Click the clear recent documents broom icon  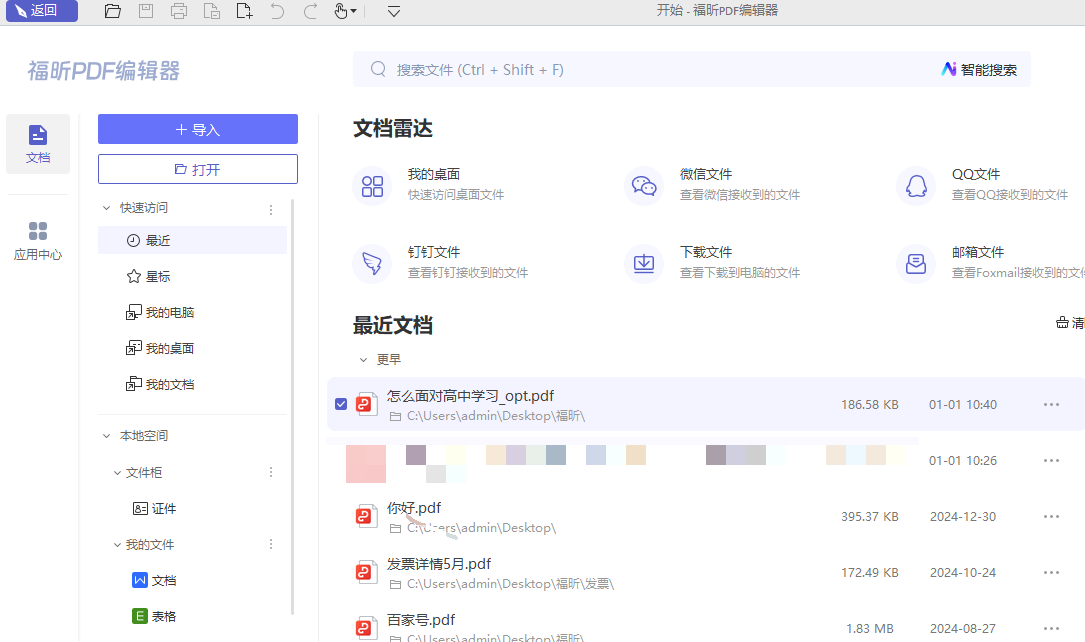pyautogui.click(x=1062, y=322)
